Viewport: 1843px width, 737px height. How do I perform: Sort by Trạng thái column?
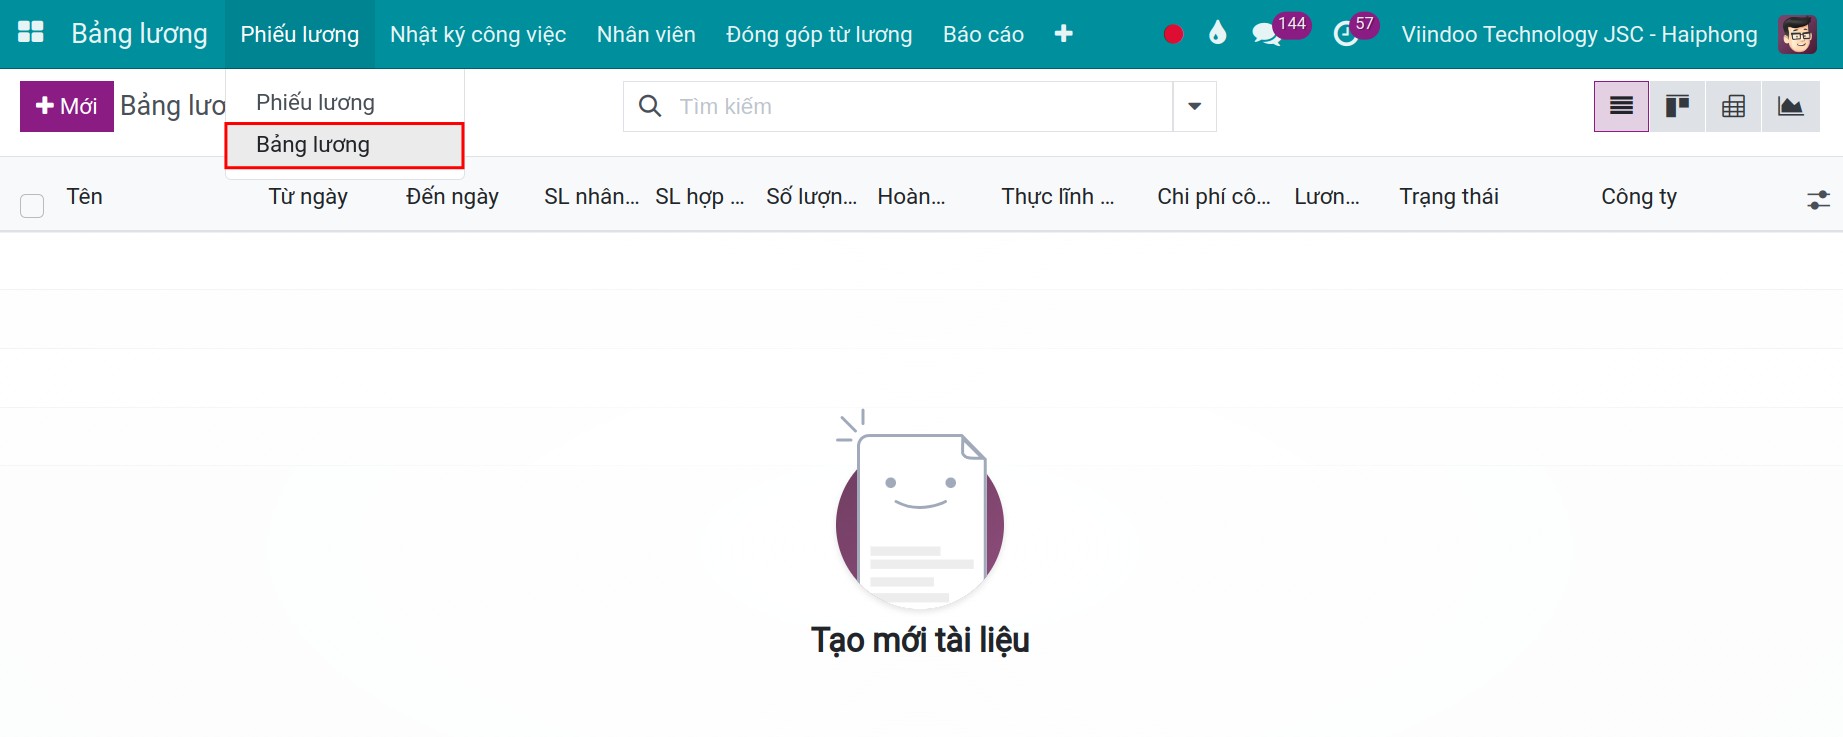(x=1449, y=196)
